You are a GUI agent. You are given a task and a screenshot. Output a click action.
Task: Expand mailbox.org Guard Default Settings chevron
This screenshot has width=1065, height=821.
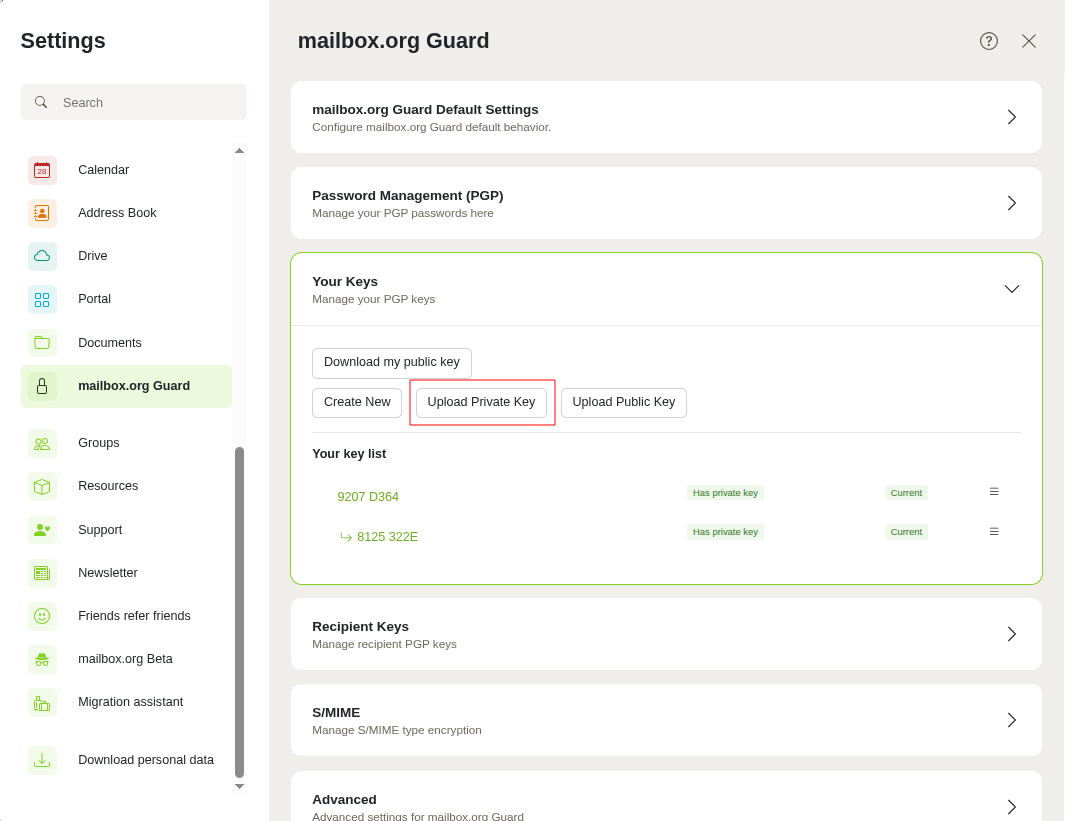(x=1012, y=117)
